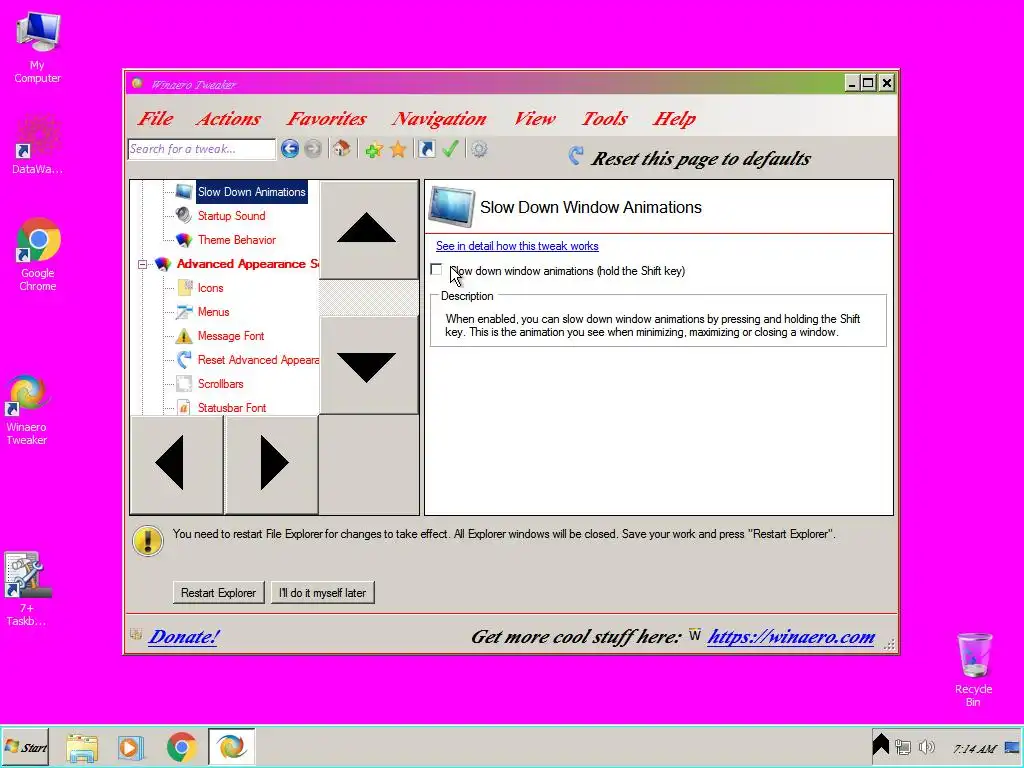Show hidden tray icons arrow
The height and width of the screenshot is (768, 1024).
(881, 744)
